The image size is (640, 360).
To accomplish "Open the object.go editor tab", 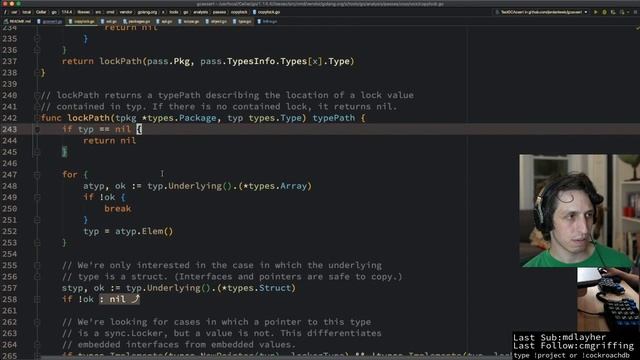I will click(216, 21).
